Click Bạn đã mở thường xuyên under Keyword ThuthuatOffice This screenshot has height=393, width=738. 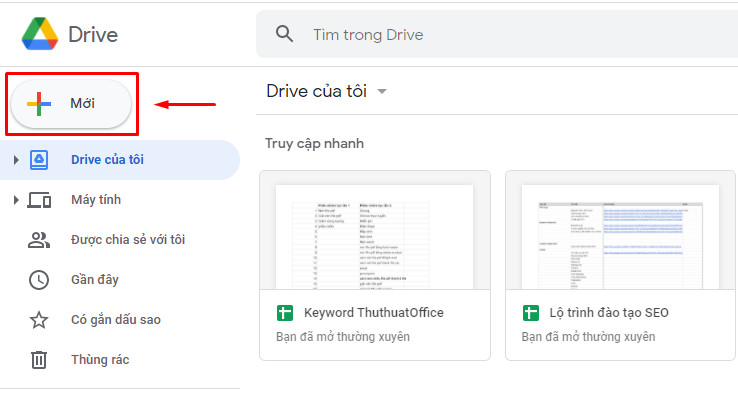[343, 337]
